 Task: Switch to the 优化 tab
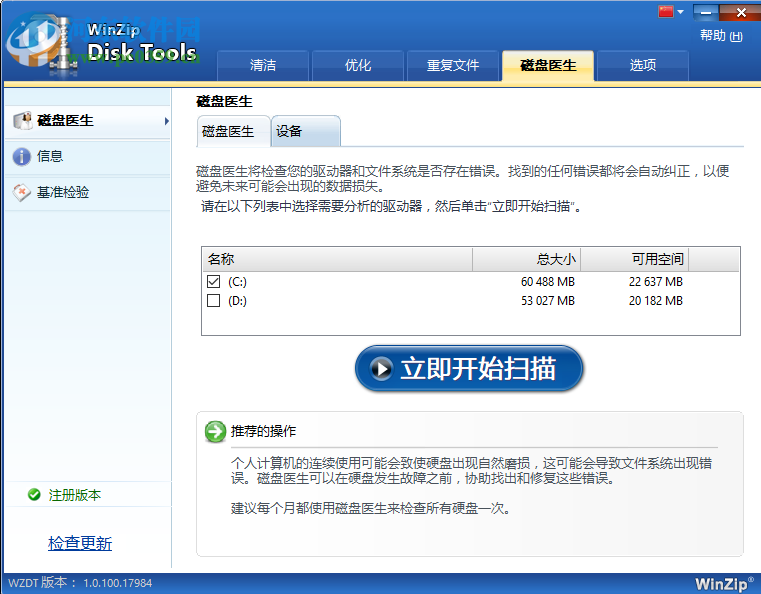tap(358, 65)
